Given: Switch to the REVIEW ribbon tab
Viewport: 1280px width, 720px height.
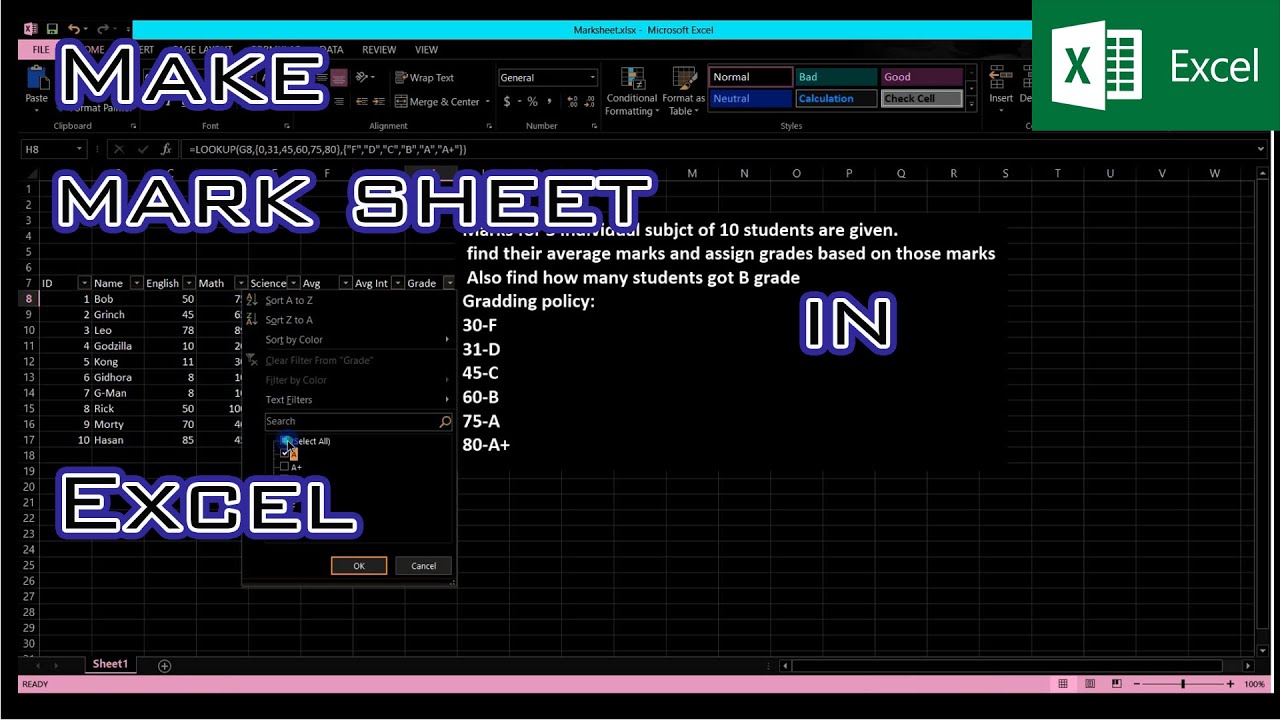Looking at the screenshot, I should click(379, 49).
